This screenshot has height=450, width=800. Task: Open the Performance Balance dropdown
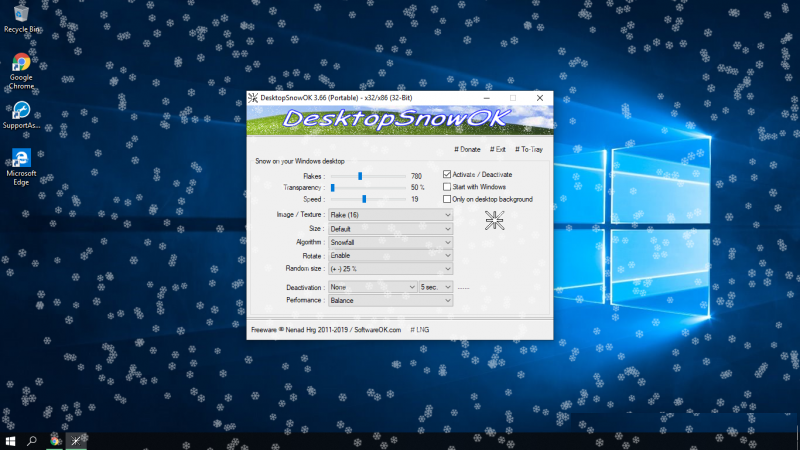[x=390, y=300]
